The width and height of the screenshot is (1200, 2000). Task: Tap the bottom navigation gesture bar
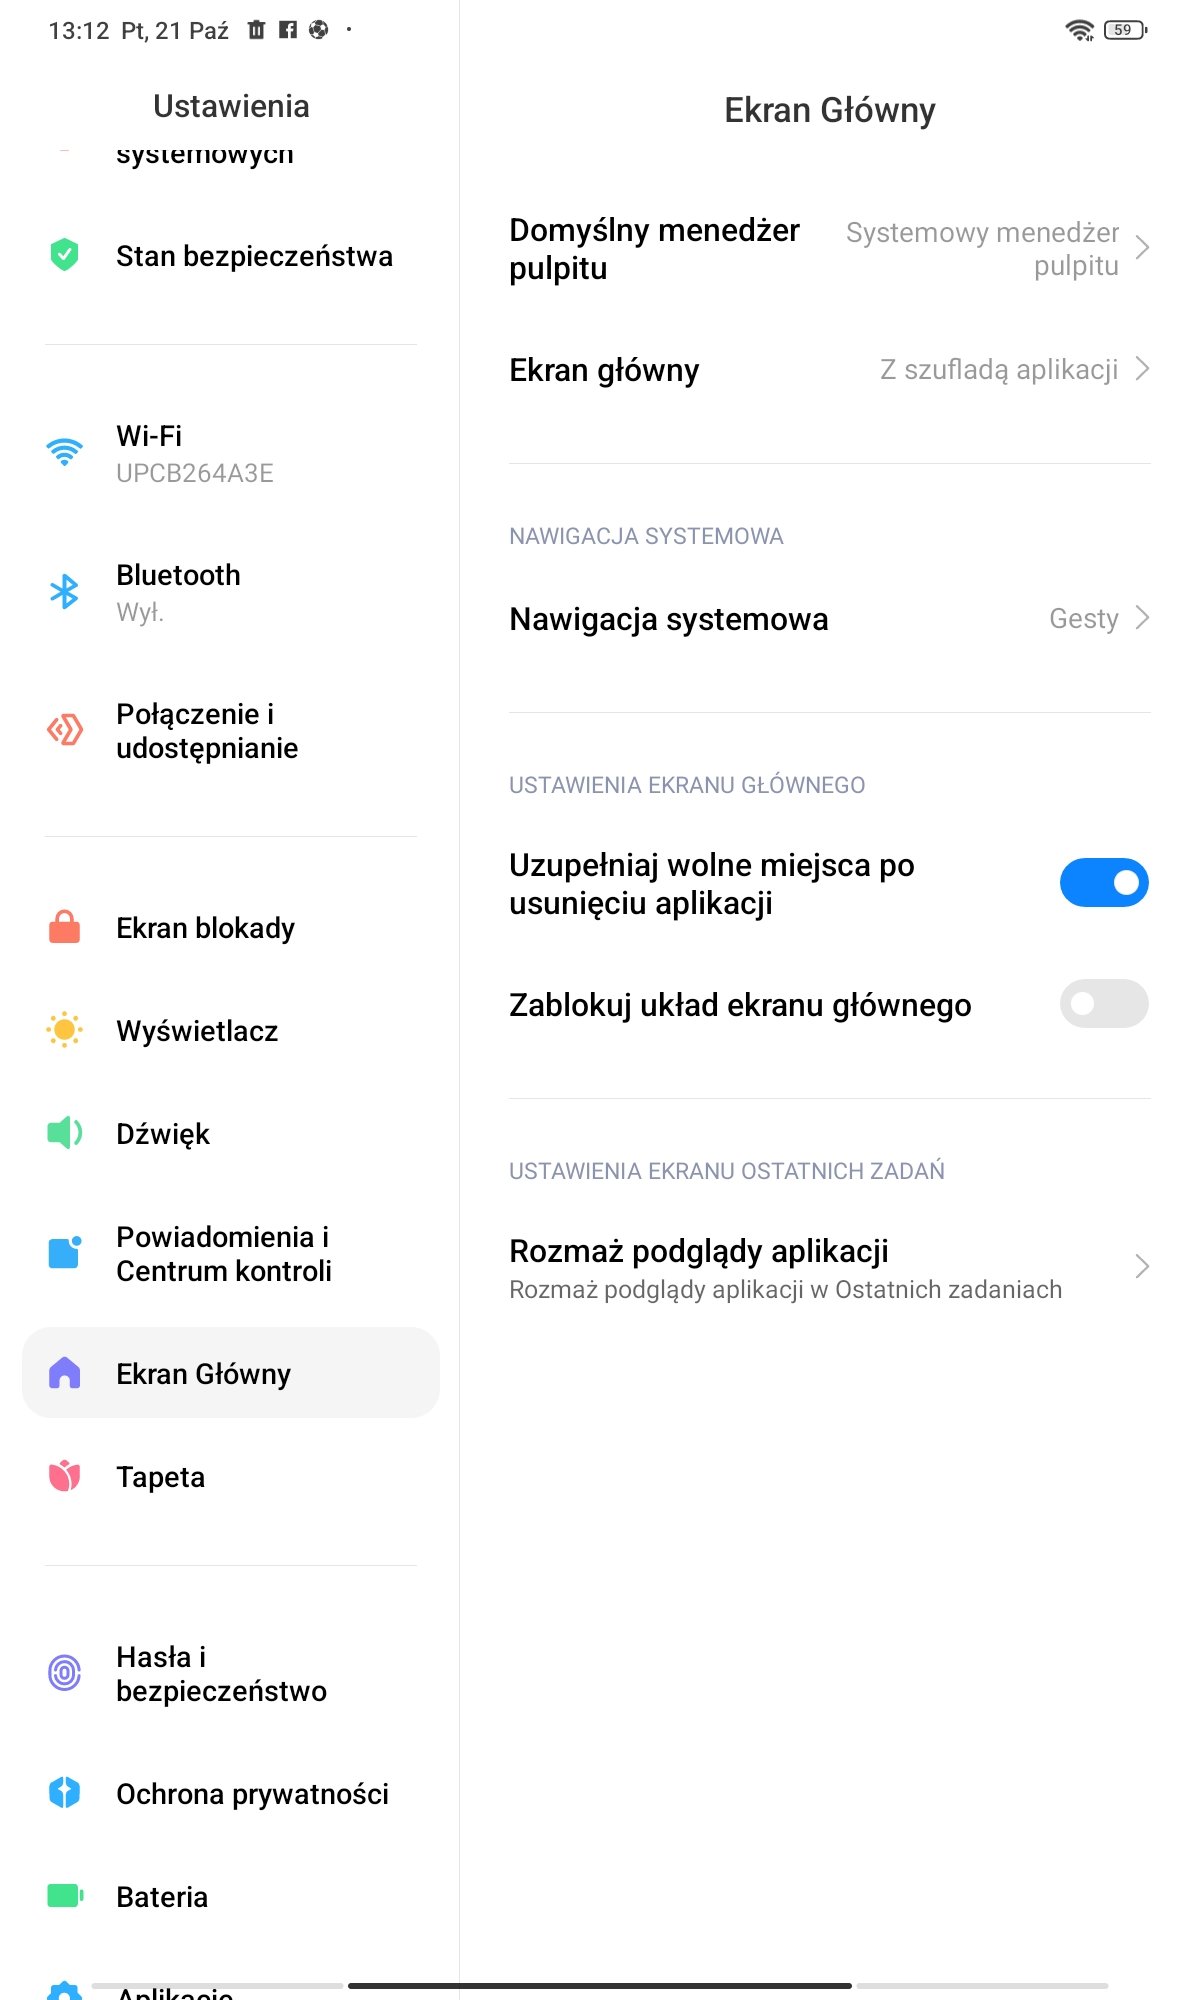click(x=600, y=1985)
